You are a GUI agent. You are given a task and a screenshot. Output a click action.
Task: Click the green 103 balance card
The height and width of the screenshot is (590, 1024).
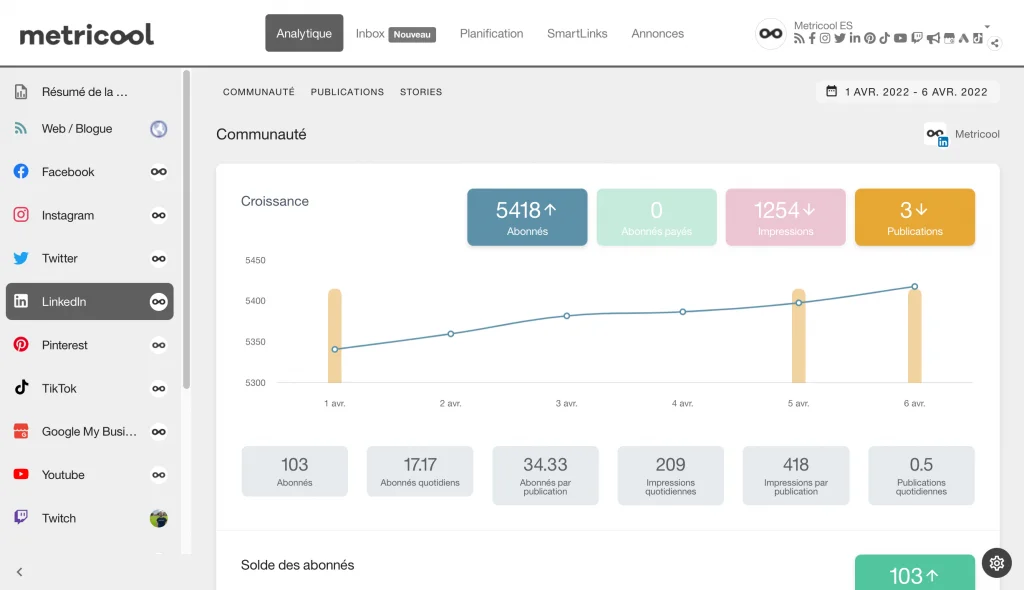pos(914,573)
